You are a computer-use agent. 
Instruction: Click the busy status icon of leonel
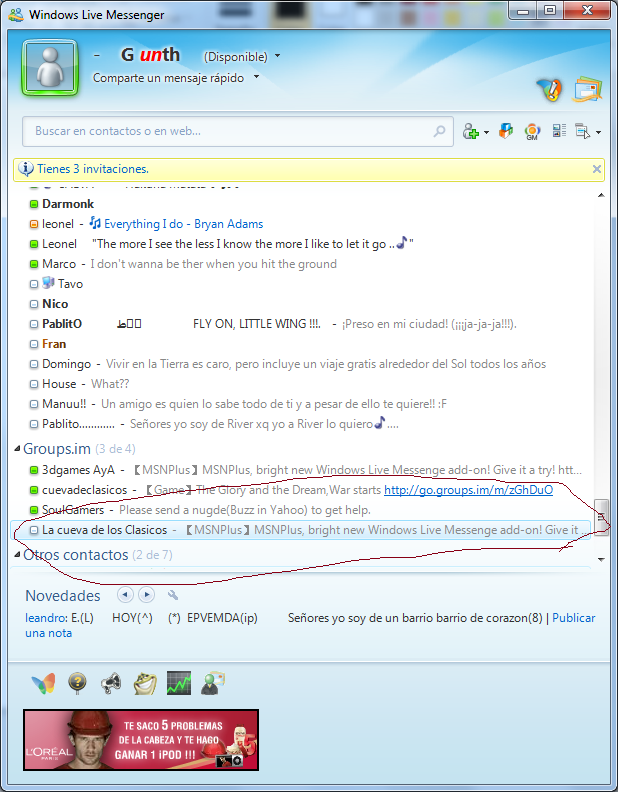(x=34, y=224)
